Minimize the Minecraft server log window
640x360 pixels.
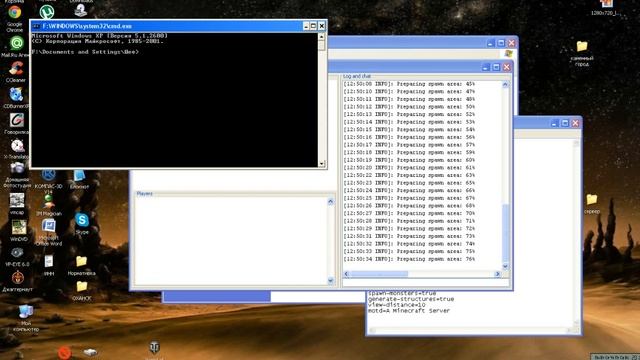[x=485, y=67]
